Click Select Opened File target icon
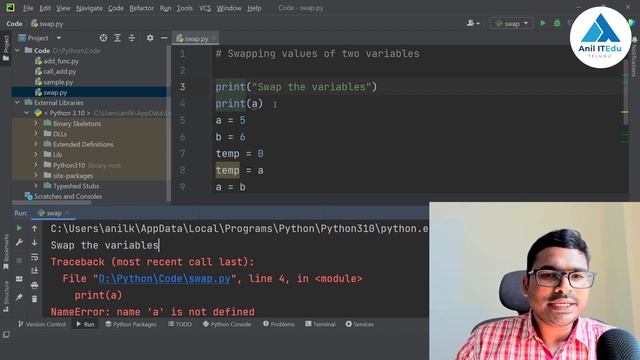This screenshot has width=640, height=360. point(103,38)
